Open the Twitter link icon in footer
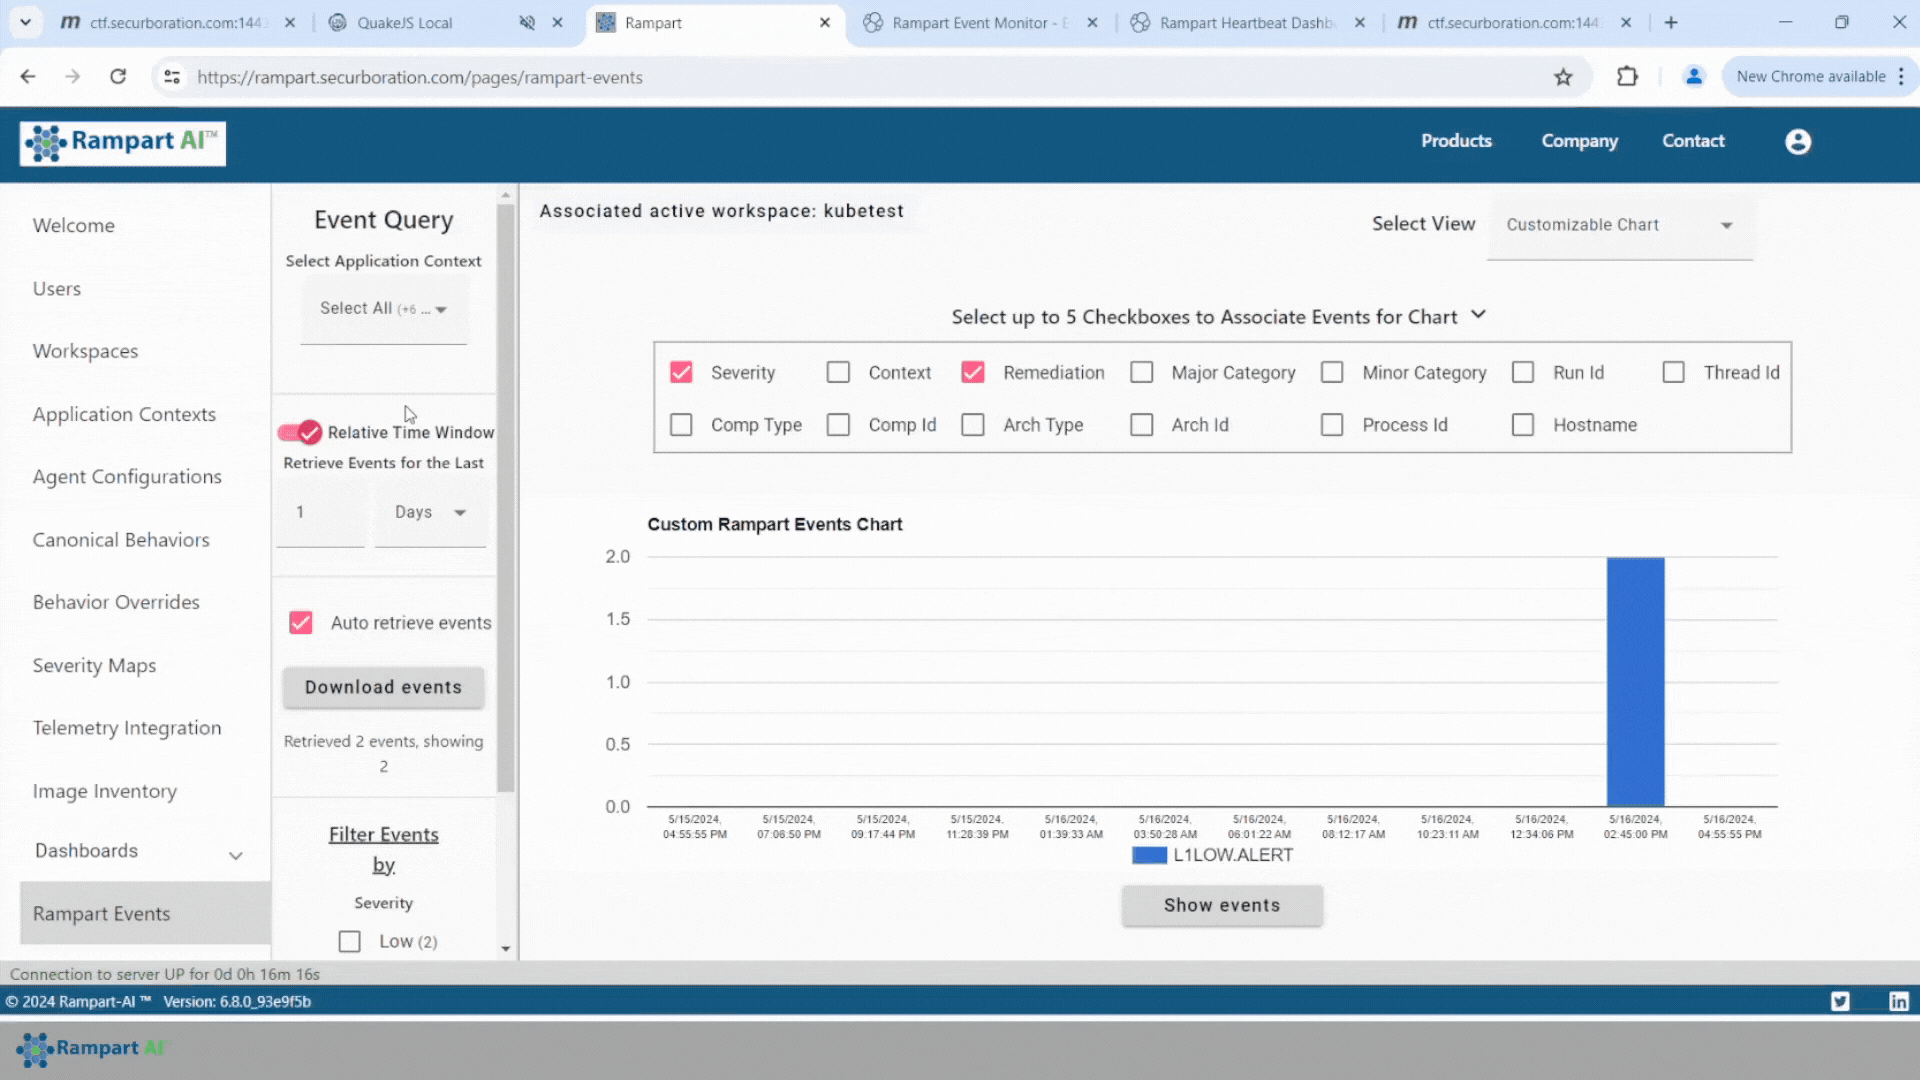The width and height of the screenshot is (1920, 1080). click(1840, 1001)
